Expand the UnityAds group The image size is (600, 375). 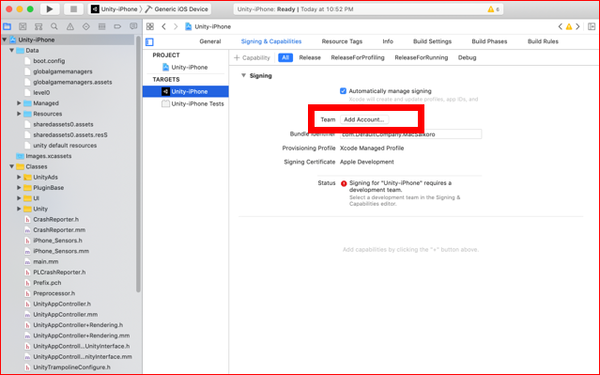pyautogui.click(x=19, y=177)
